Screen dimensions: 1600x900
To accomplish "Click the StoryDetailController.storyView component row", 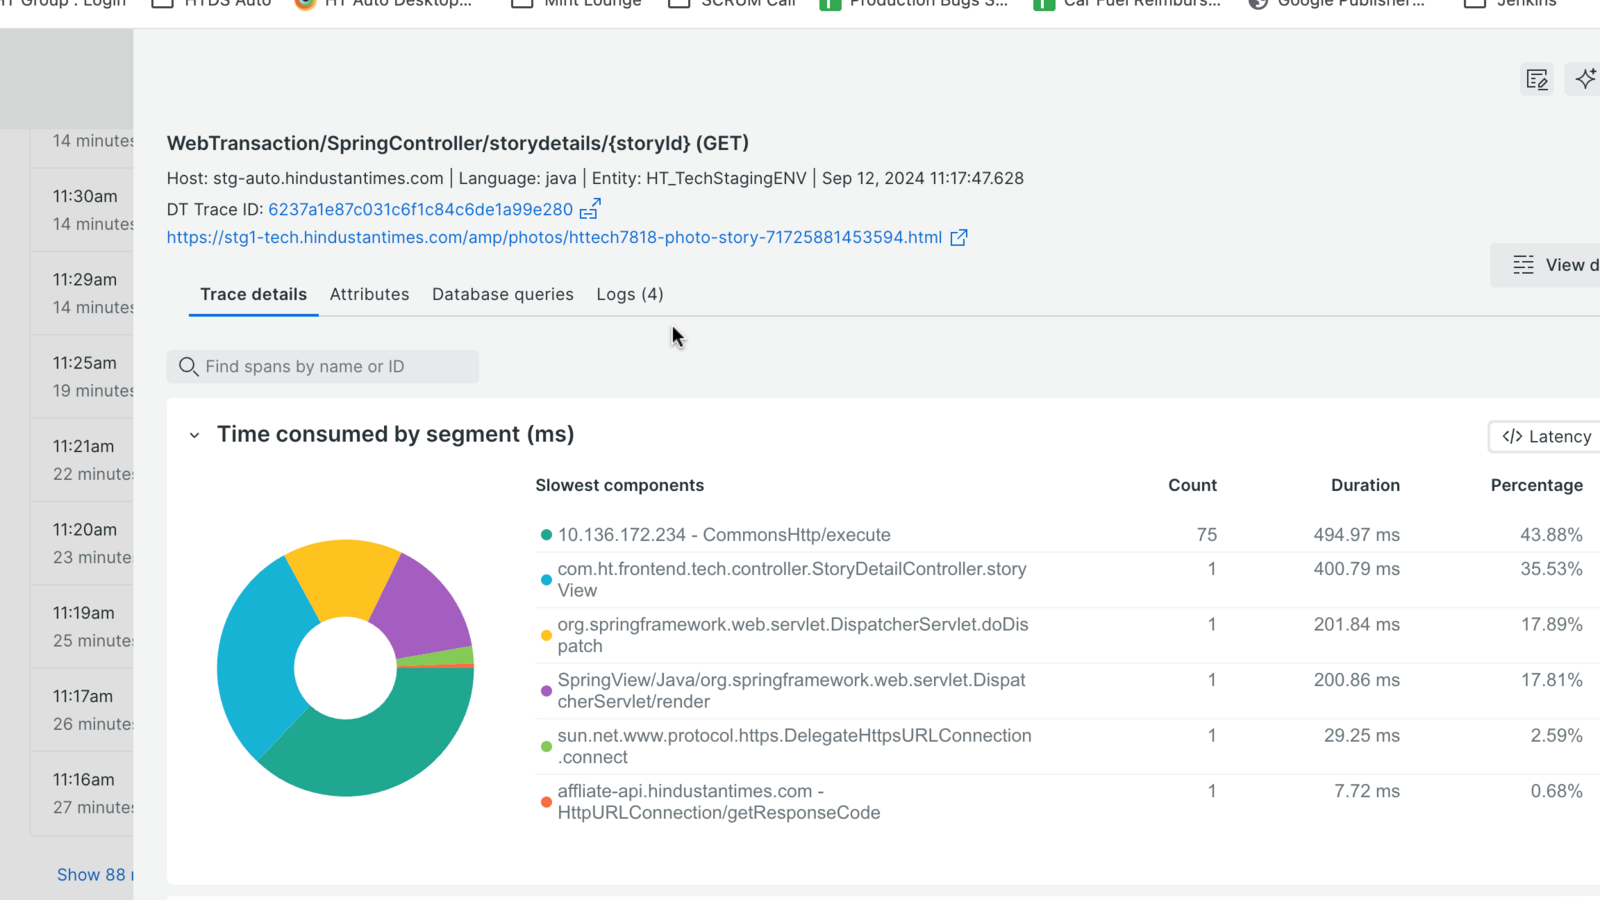I will click(791, 579).
